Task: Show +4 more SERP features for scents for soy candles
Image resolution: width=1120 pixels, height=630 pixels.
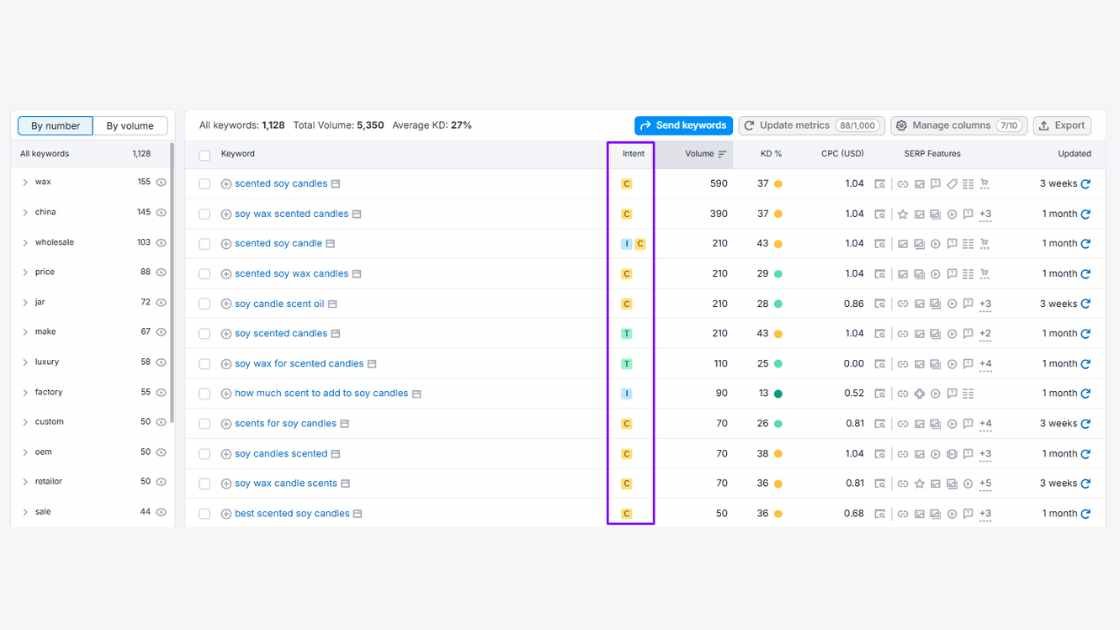Action: tap(985, 424)
